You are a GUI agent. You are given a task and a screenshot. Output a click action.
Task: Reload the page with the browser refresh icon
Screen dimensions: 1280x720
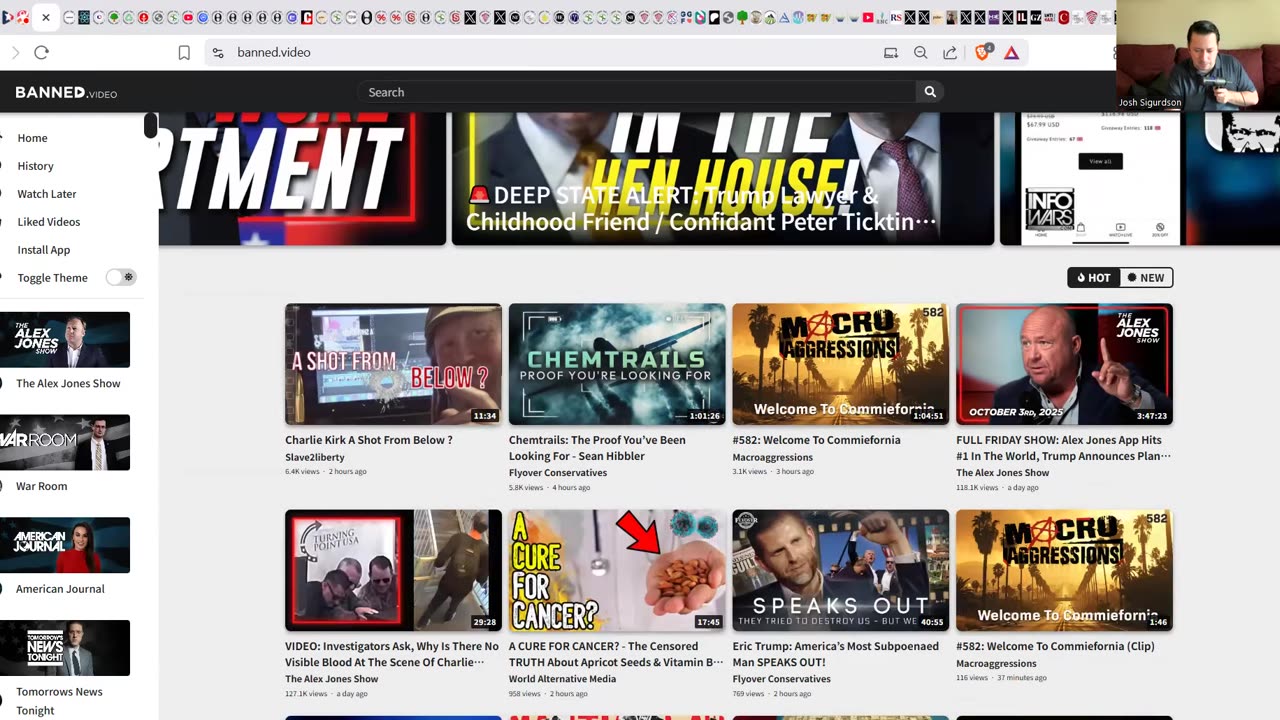coord(41,52)
